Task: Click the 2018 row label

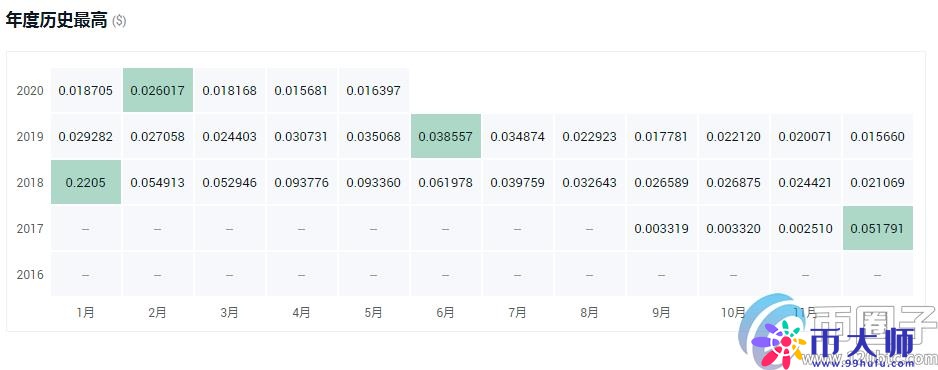Action: [x=30, y=183]
